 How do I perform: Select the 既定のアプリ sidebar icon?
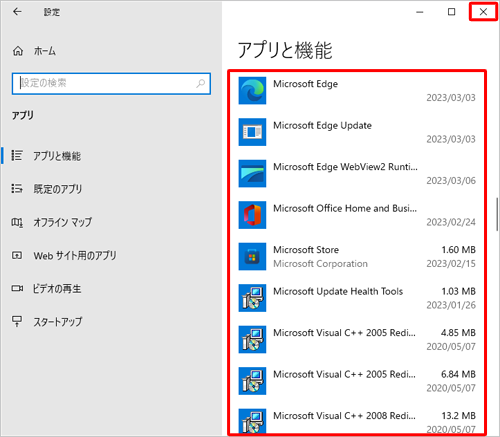(17, 189)
